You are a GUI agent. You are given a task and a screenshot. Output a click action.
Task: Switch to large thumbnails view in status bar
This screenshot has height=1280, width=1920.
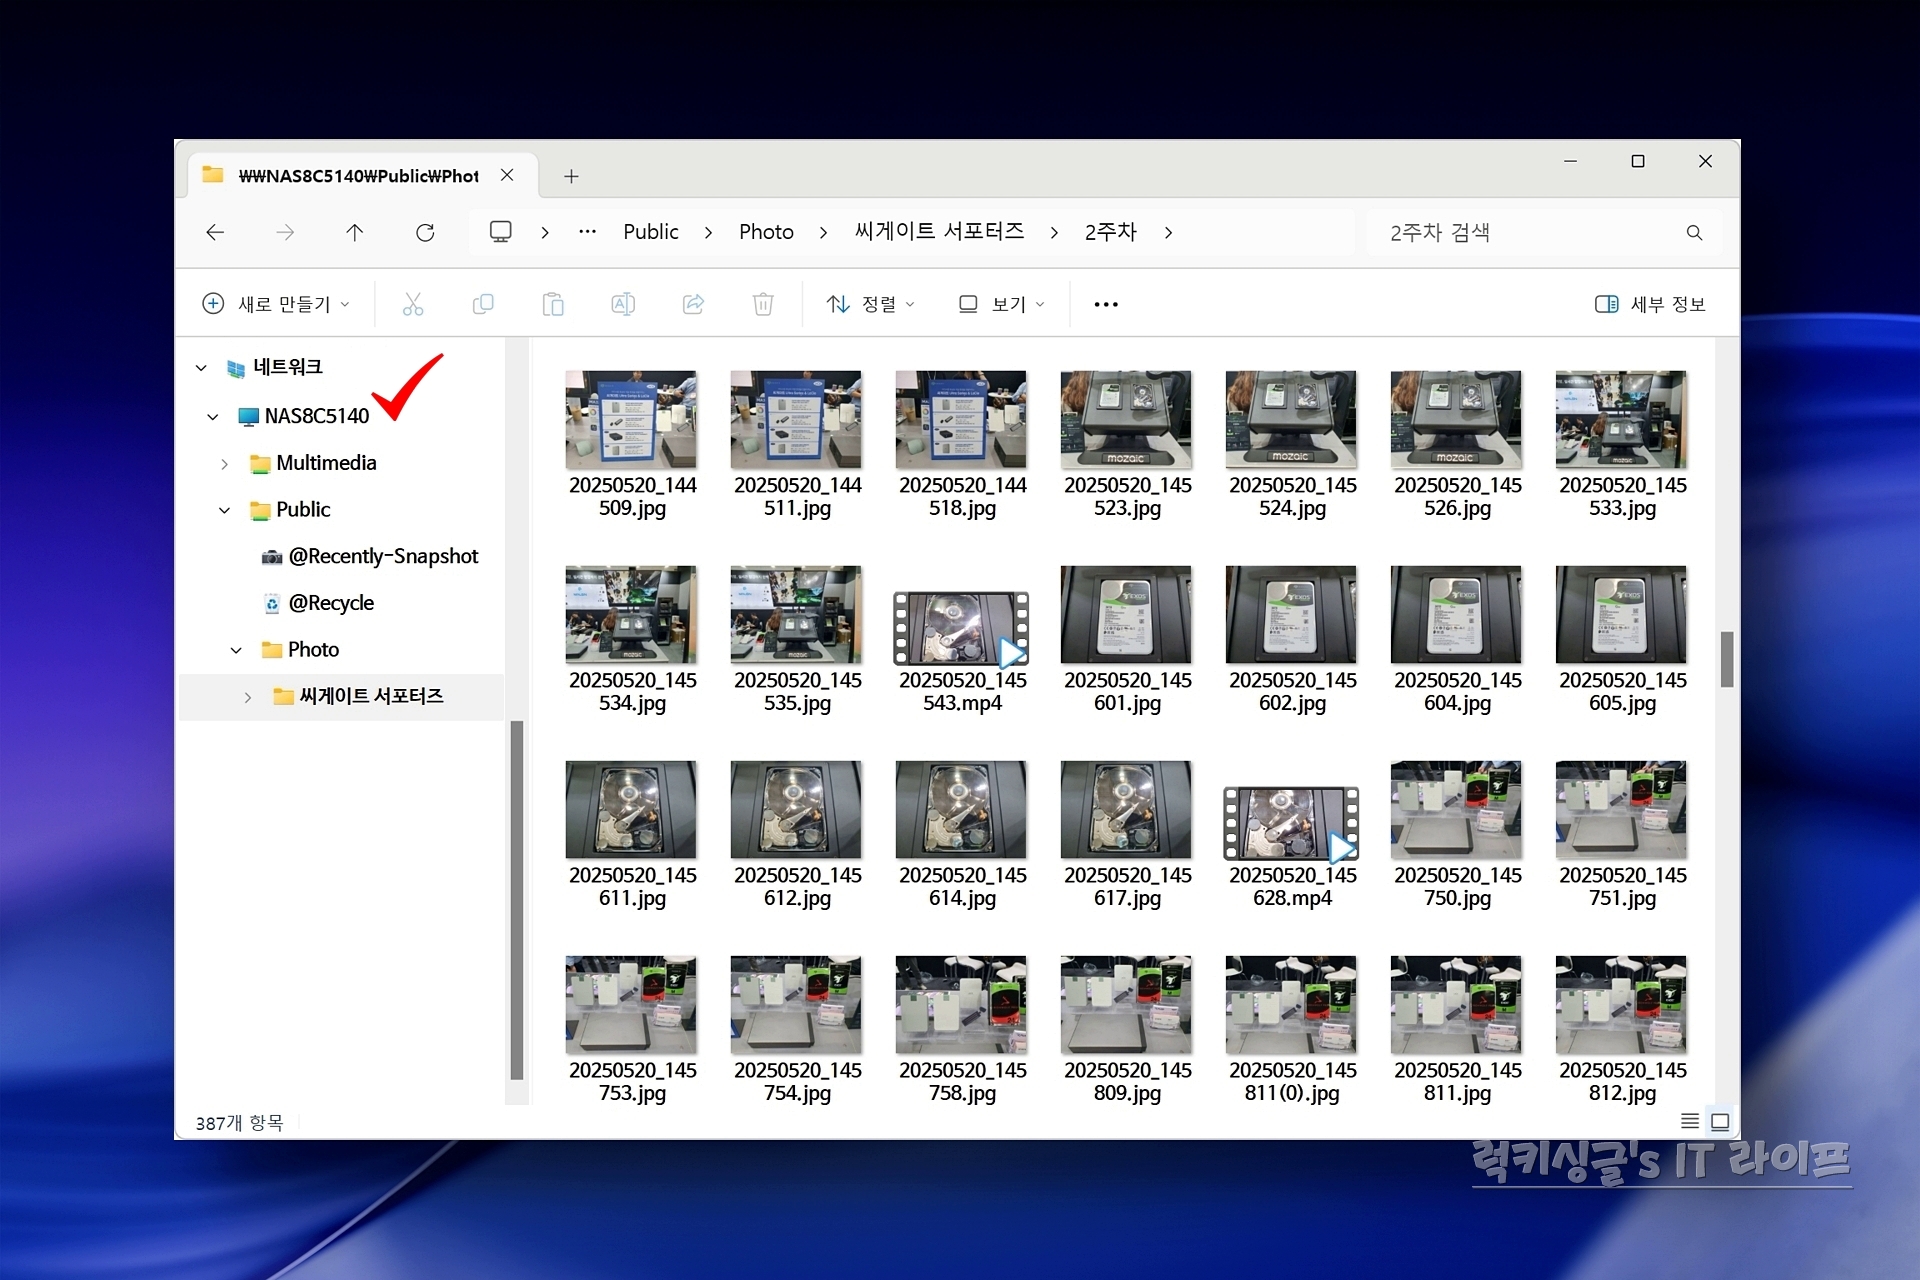[1720, 1121]
